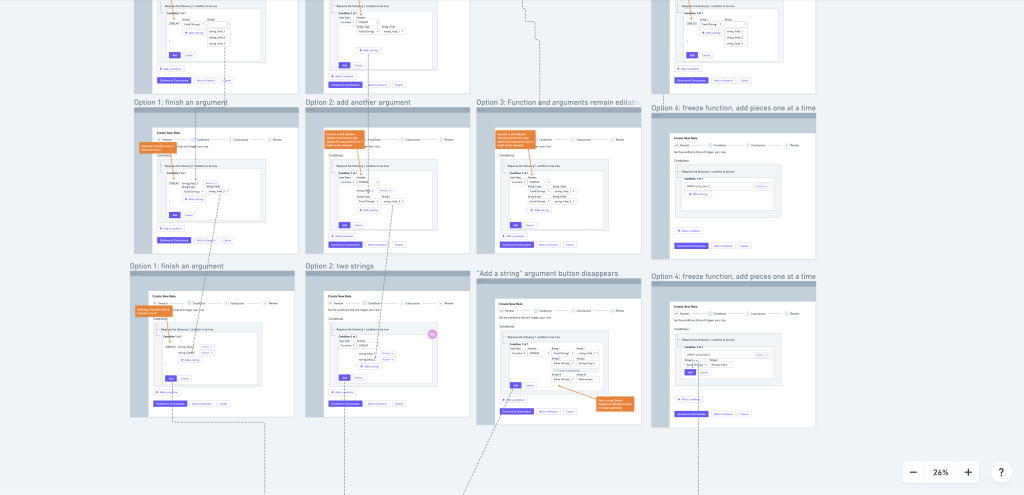Click 'Continue to Conclusions' in the 'Option 2: two strings' frame

click(x=345, y=403)
